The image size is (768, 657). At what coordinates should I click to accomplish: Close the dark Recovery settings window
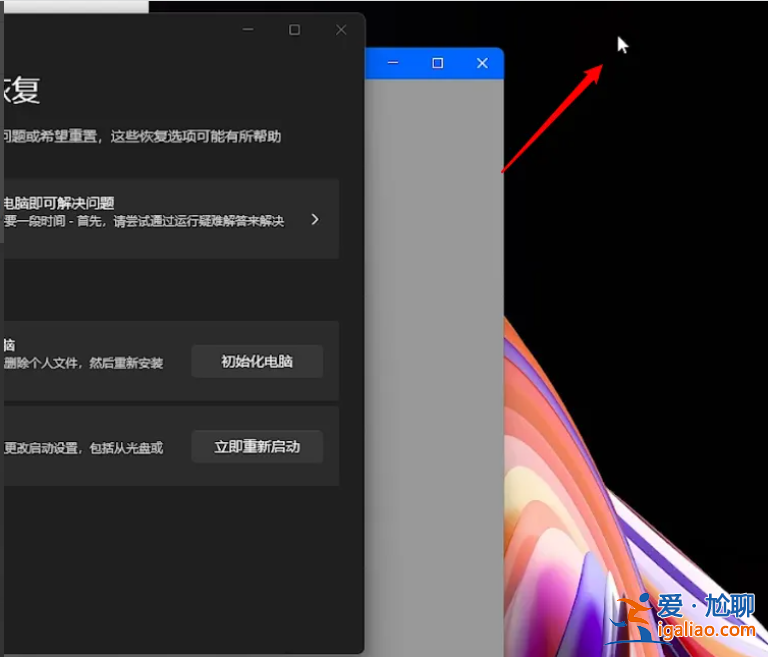coord(341,30)
